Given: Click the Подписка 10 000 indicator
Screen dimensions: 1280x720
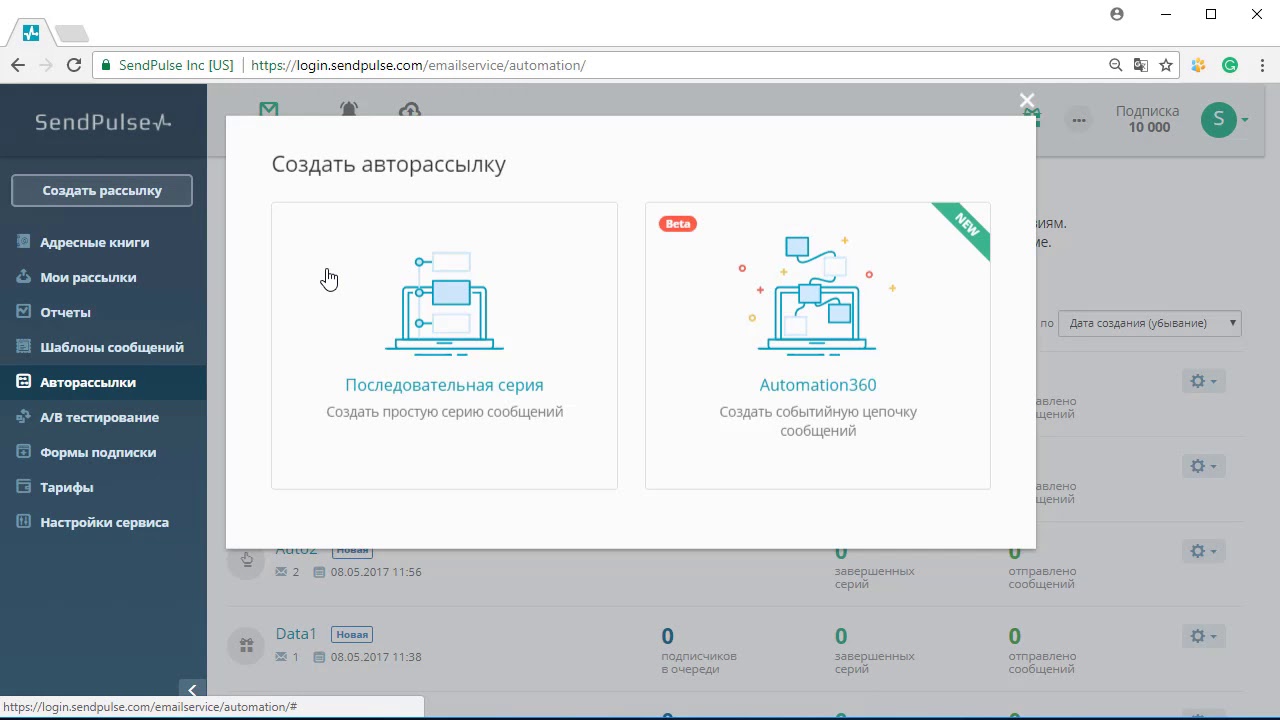Looking at the screenshot, I should (1148, 119).
